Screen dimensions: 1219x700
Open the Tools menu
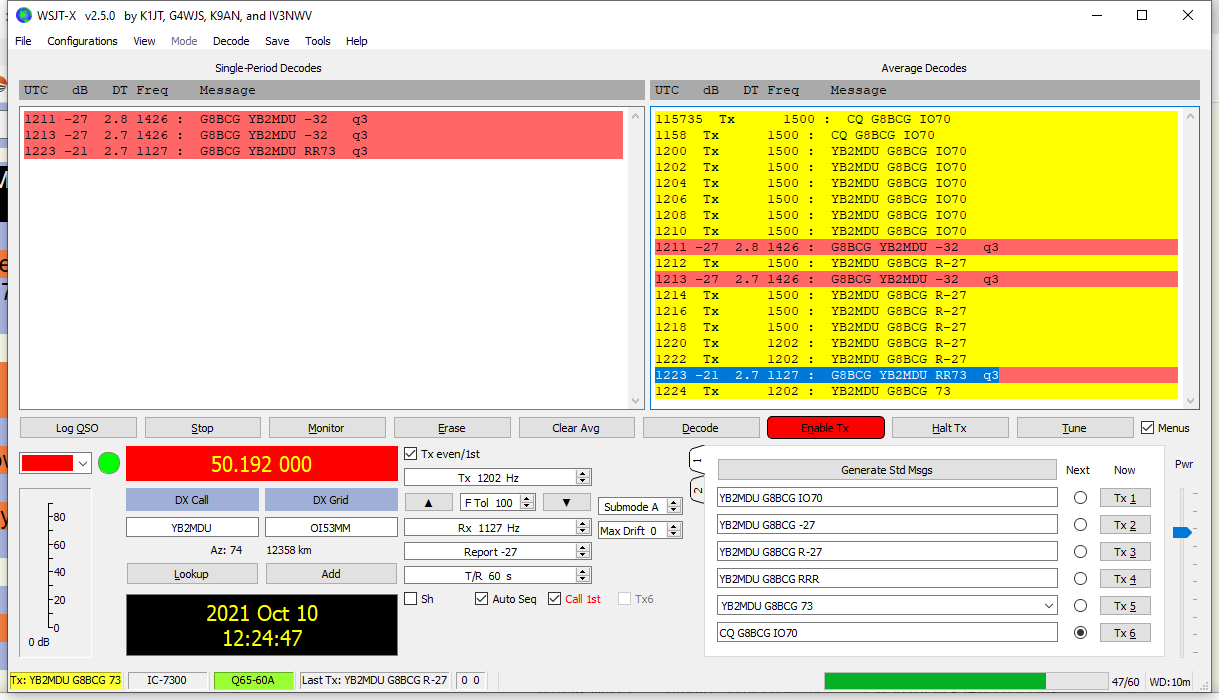point(318,41)
